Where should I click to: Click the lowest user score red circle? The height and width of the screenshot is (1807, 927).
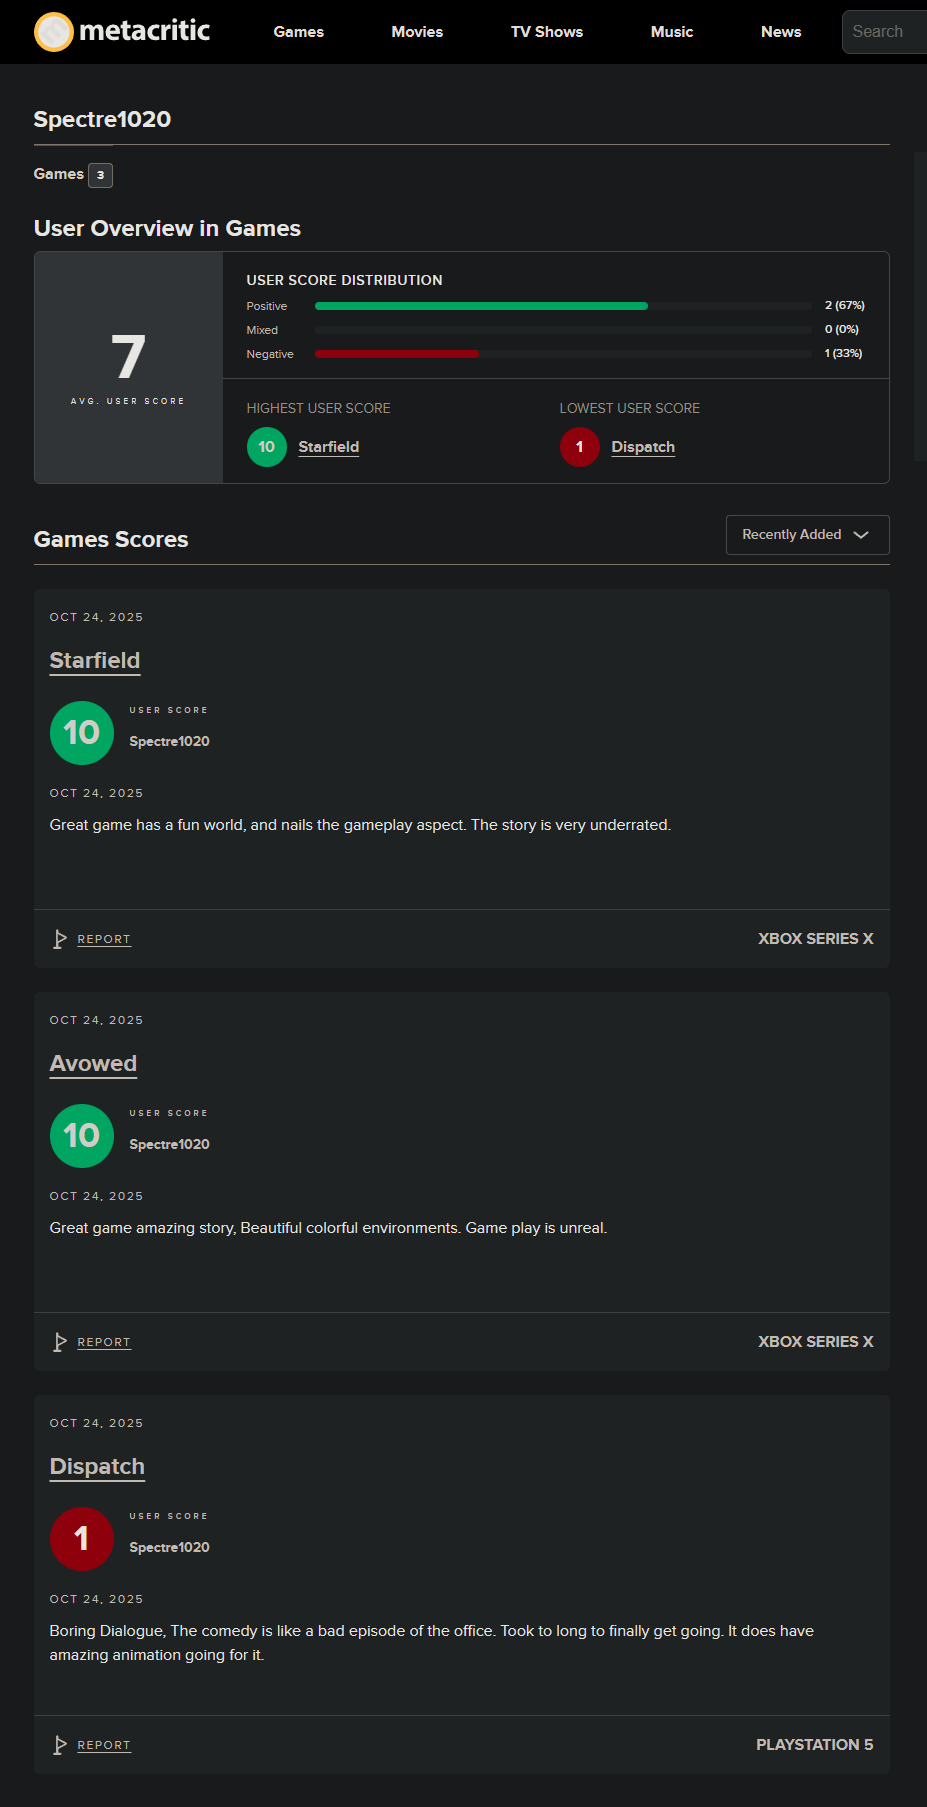point(580,447)
